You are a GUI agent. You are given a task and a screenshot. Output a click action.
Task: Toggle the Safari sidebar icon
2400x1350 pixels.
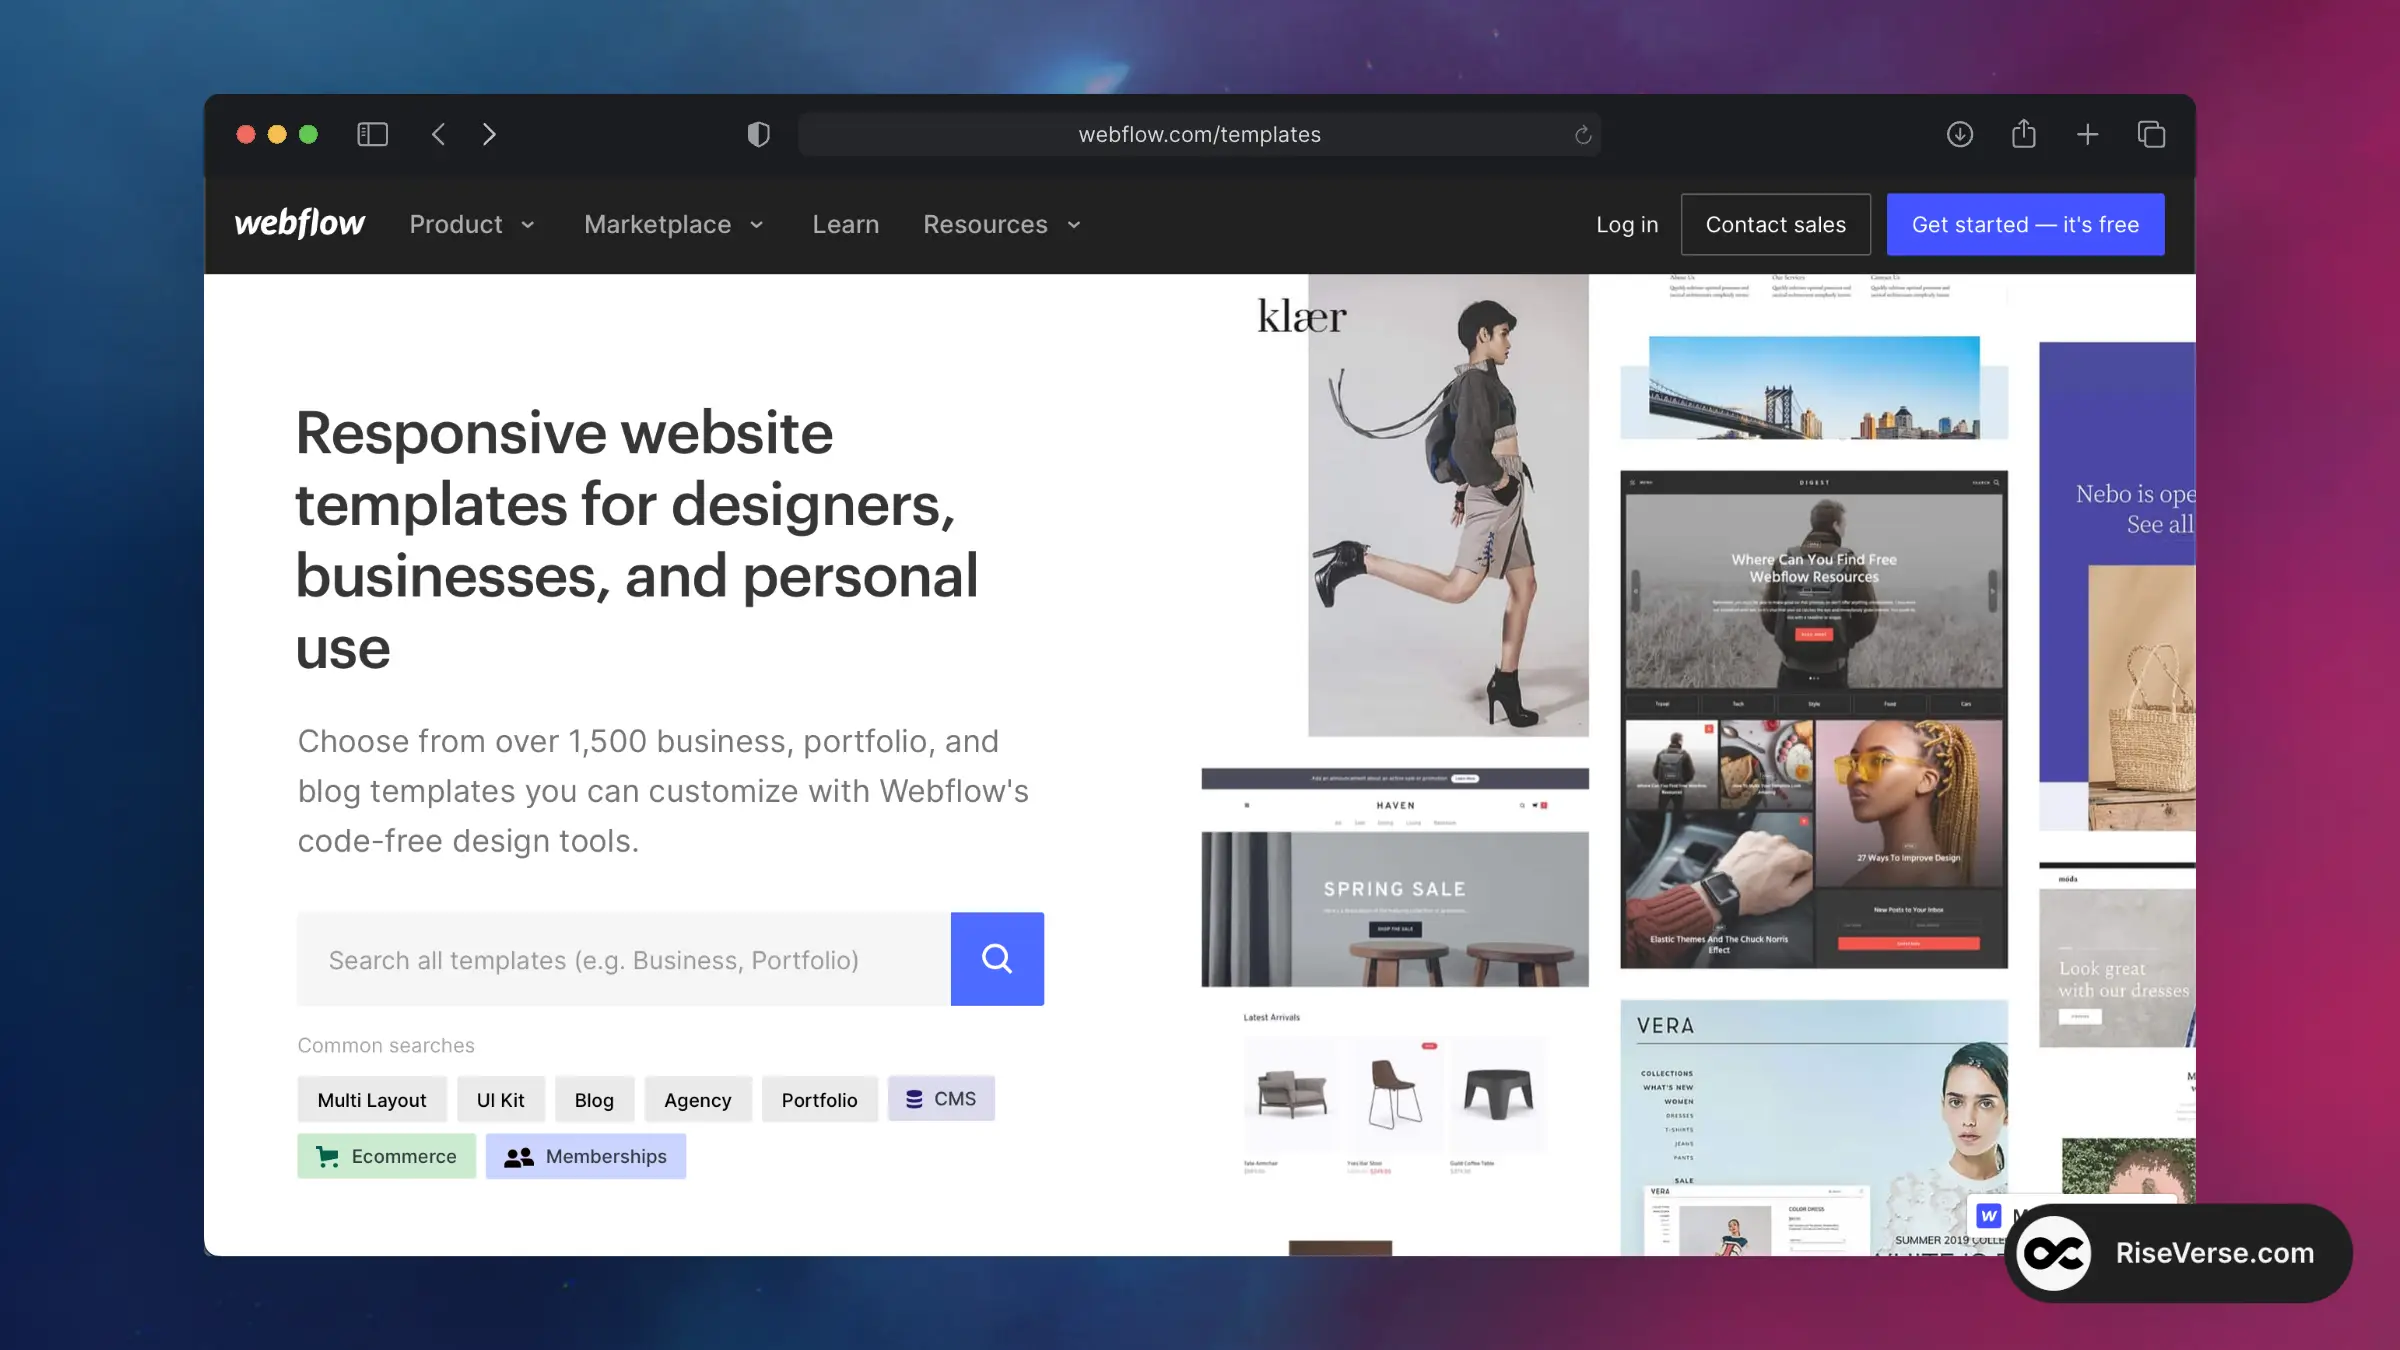(x=372, y=134)
